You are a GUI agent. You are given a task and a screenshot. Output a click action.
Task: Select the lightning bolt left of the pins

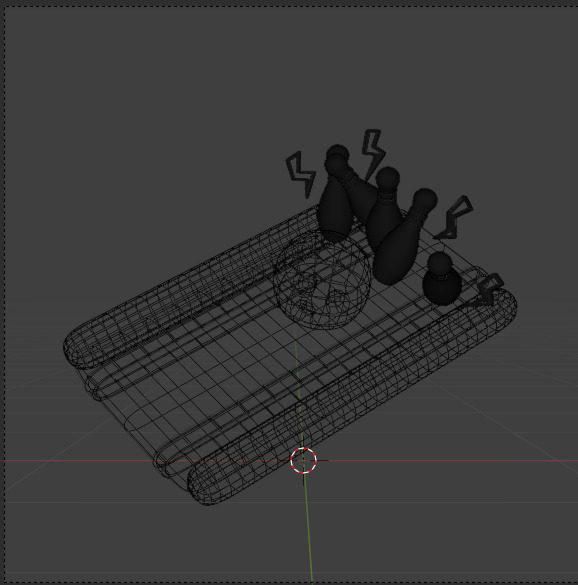[x=301, y=174]
